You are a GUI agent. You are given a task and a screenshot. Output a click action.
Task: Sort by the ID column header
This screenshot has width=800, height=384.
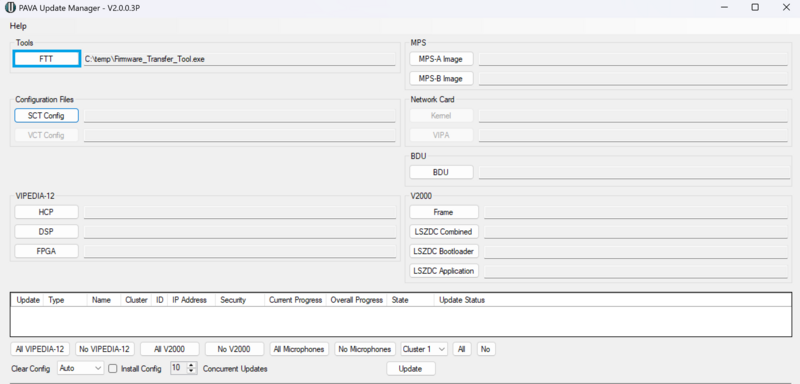pos(160,300)
